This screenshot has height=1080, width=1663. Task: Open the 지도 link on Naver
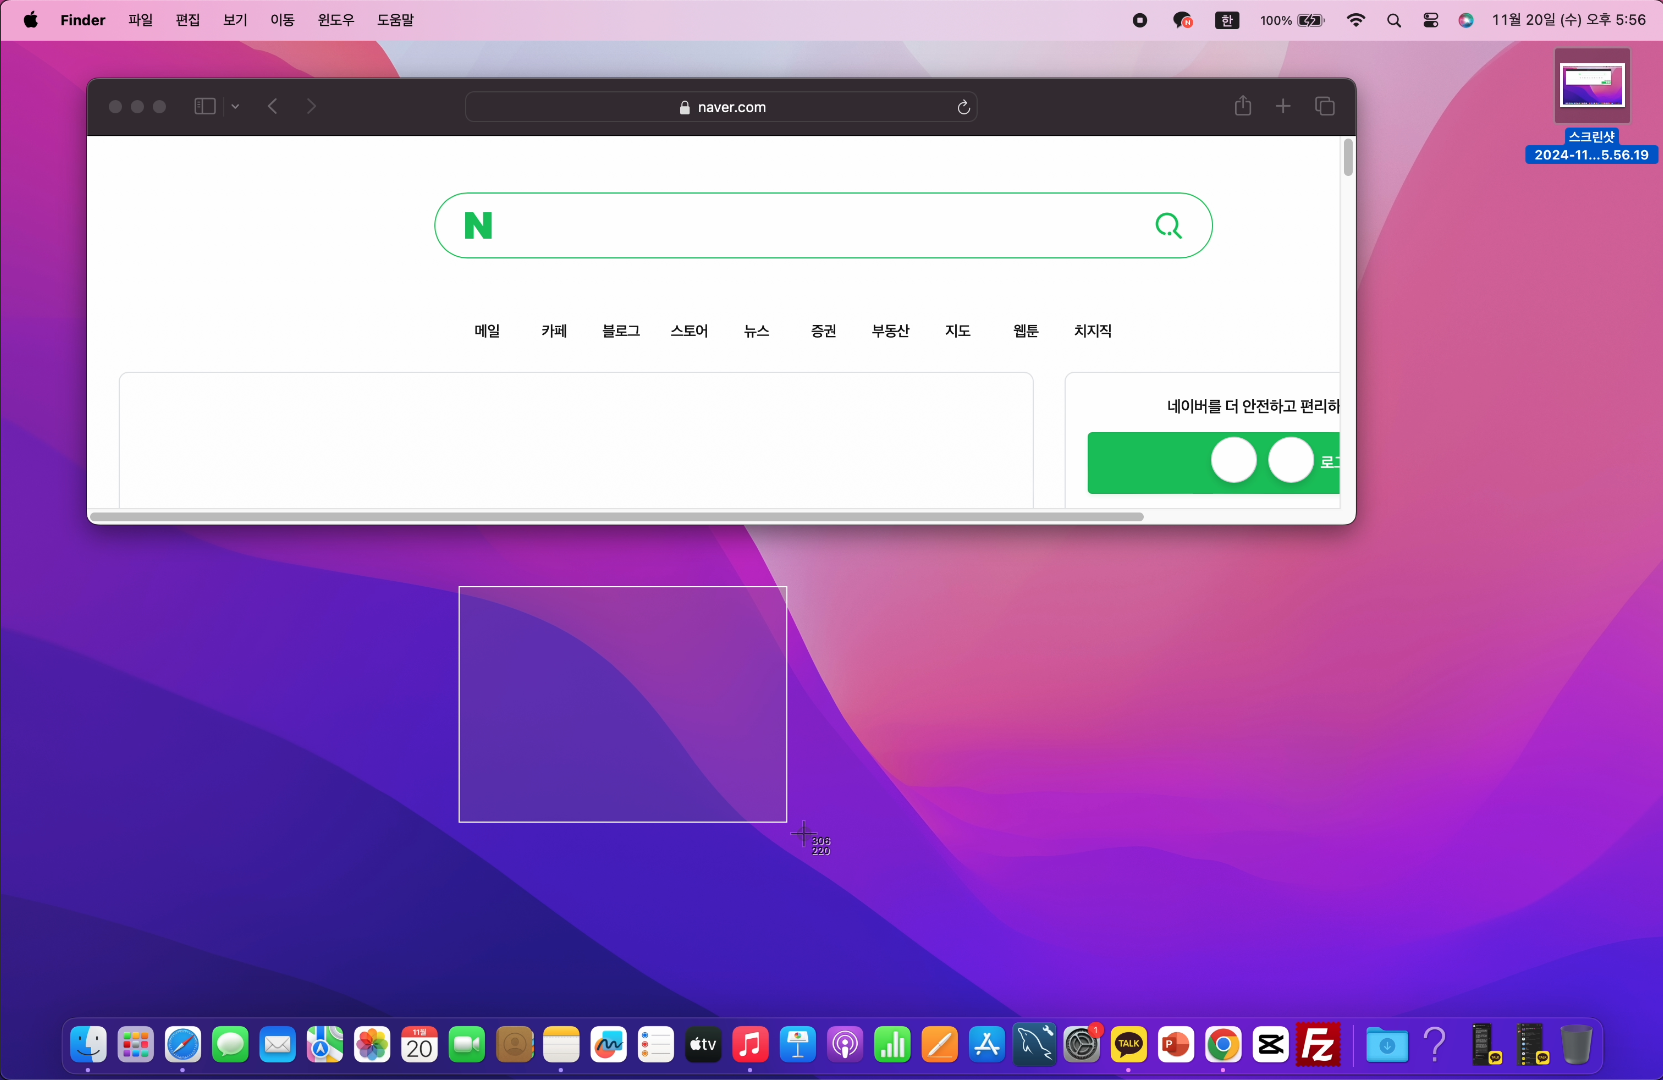pos(958,331)
